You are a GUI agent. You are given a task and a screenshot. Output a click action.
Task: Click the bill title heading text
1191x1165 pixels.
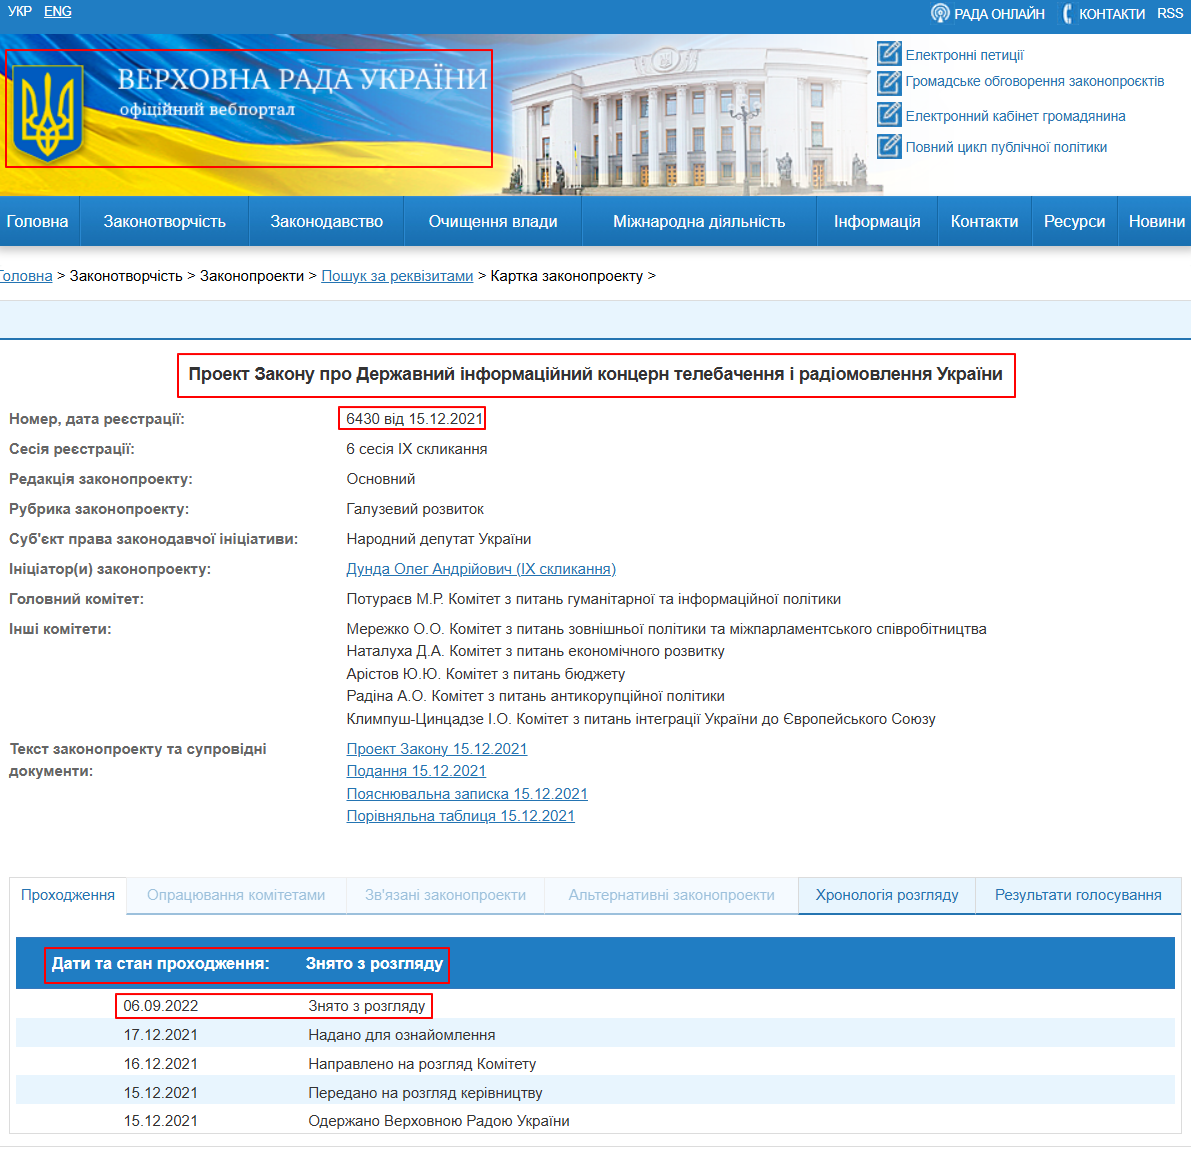point(596,374)
